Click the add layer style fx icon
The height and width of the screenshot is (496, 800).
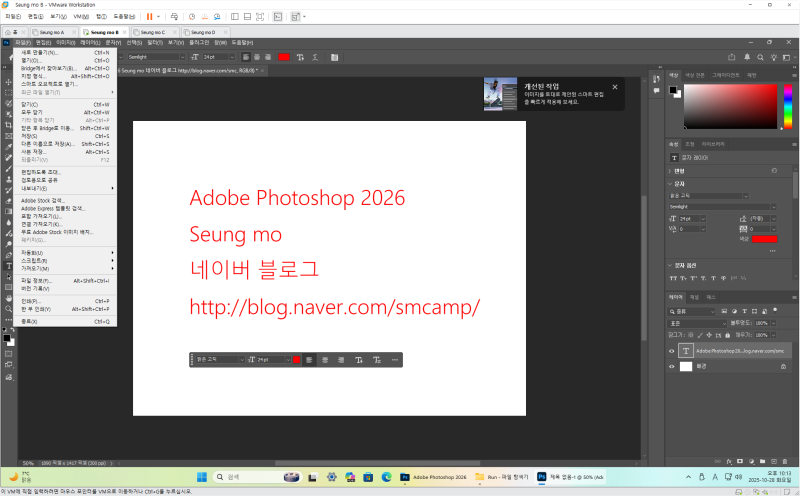click(729, 461)
